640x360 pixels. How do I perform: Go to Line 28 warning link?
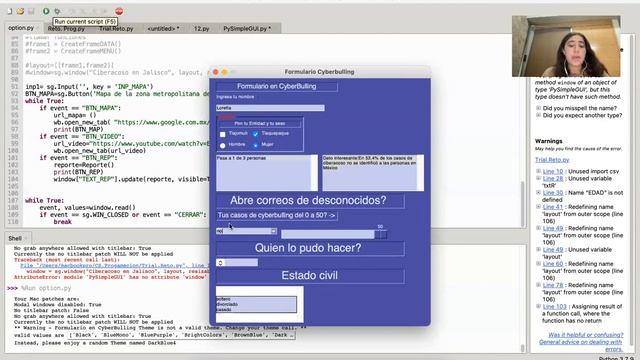point(553,179)
